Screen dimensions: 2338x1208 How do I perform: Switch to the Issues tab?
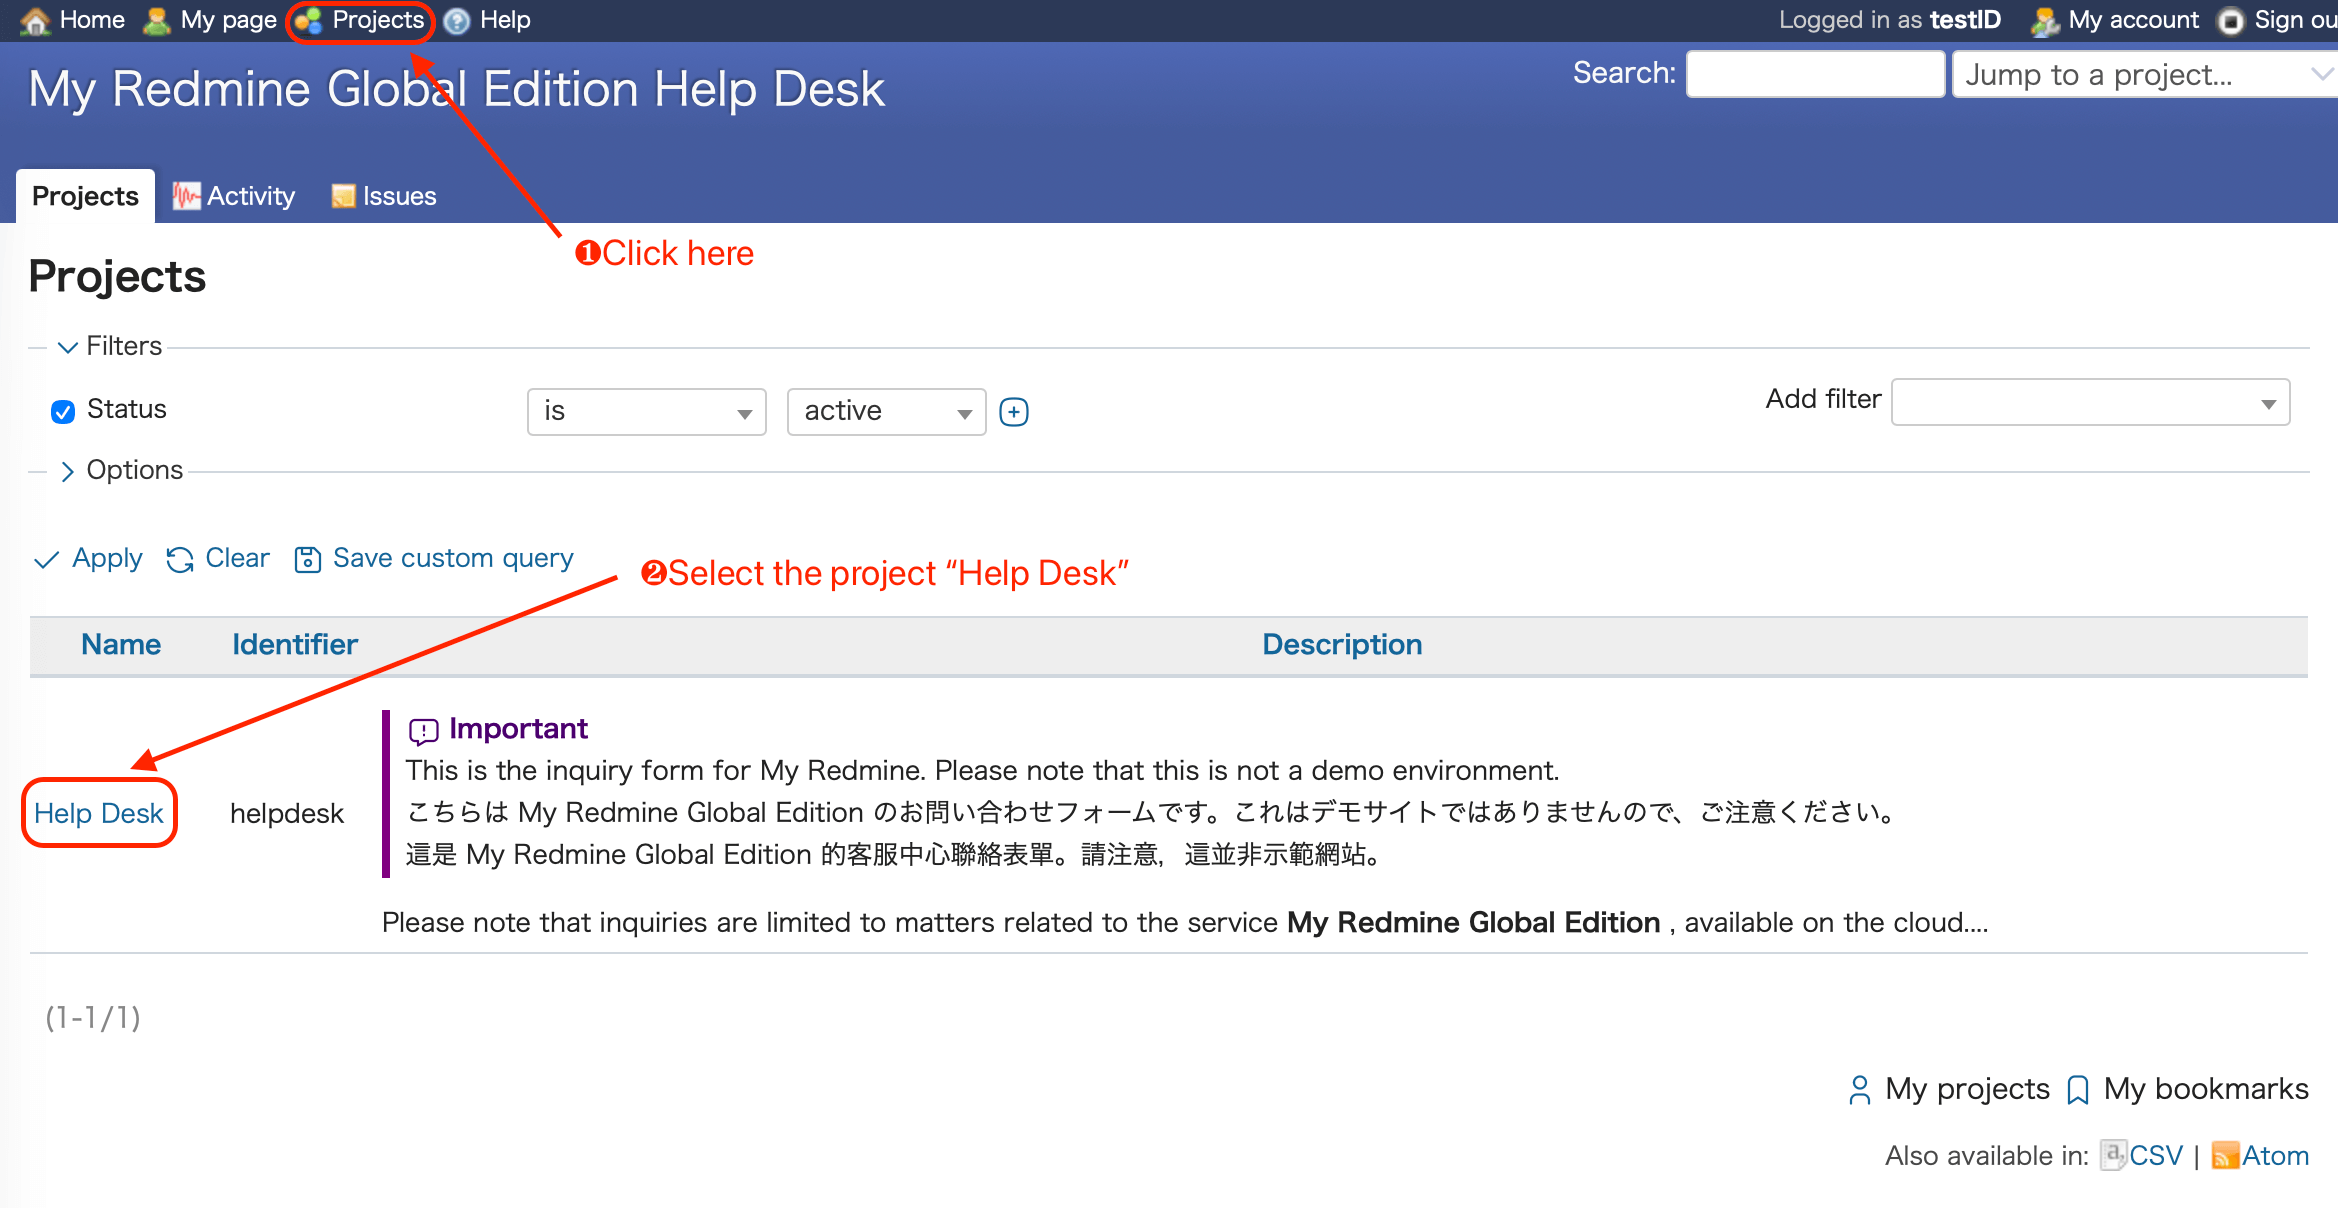[x=398, y=196]
